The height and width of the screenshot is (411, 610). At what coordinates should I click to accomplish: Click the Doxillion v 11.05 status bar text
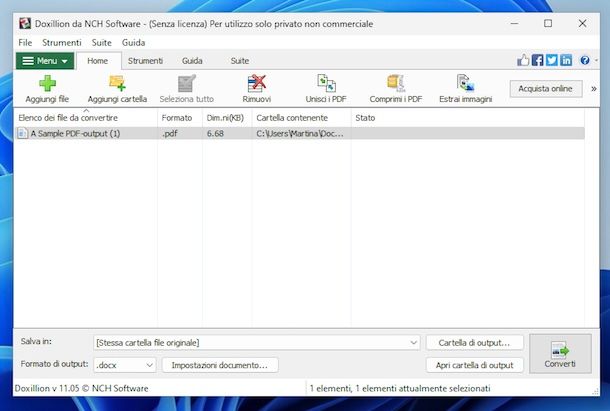(x=82, y=388)
